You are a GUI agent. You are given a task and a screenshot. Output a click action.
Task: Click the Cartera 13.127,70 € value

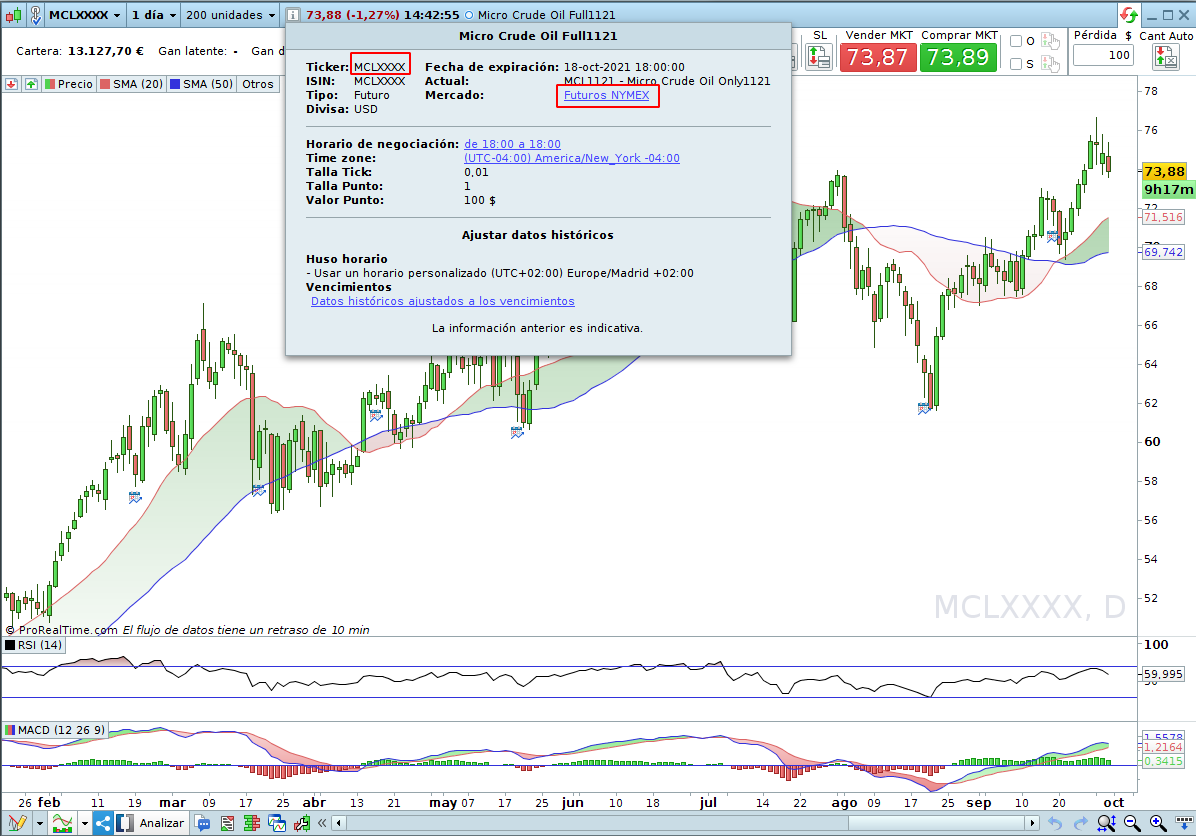(105, 51)
